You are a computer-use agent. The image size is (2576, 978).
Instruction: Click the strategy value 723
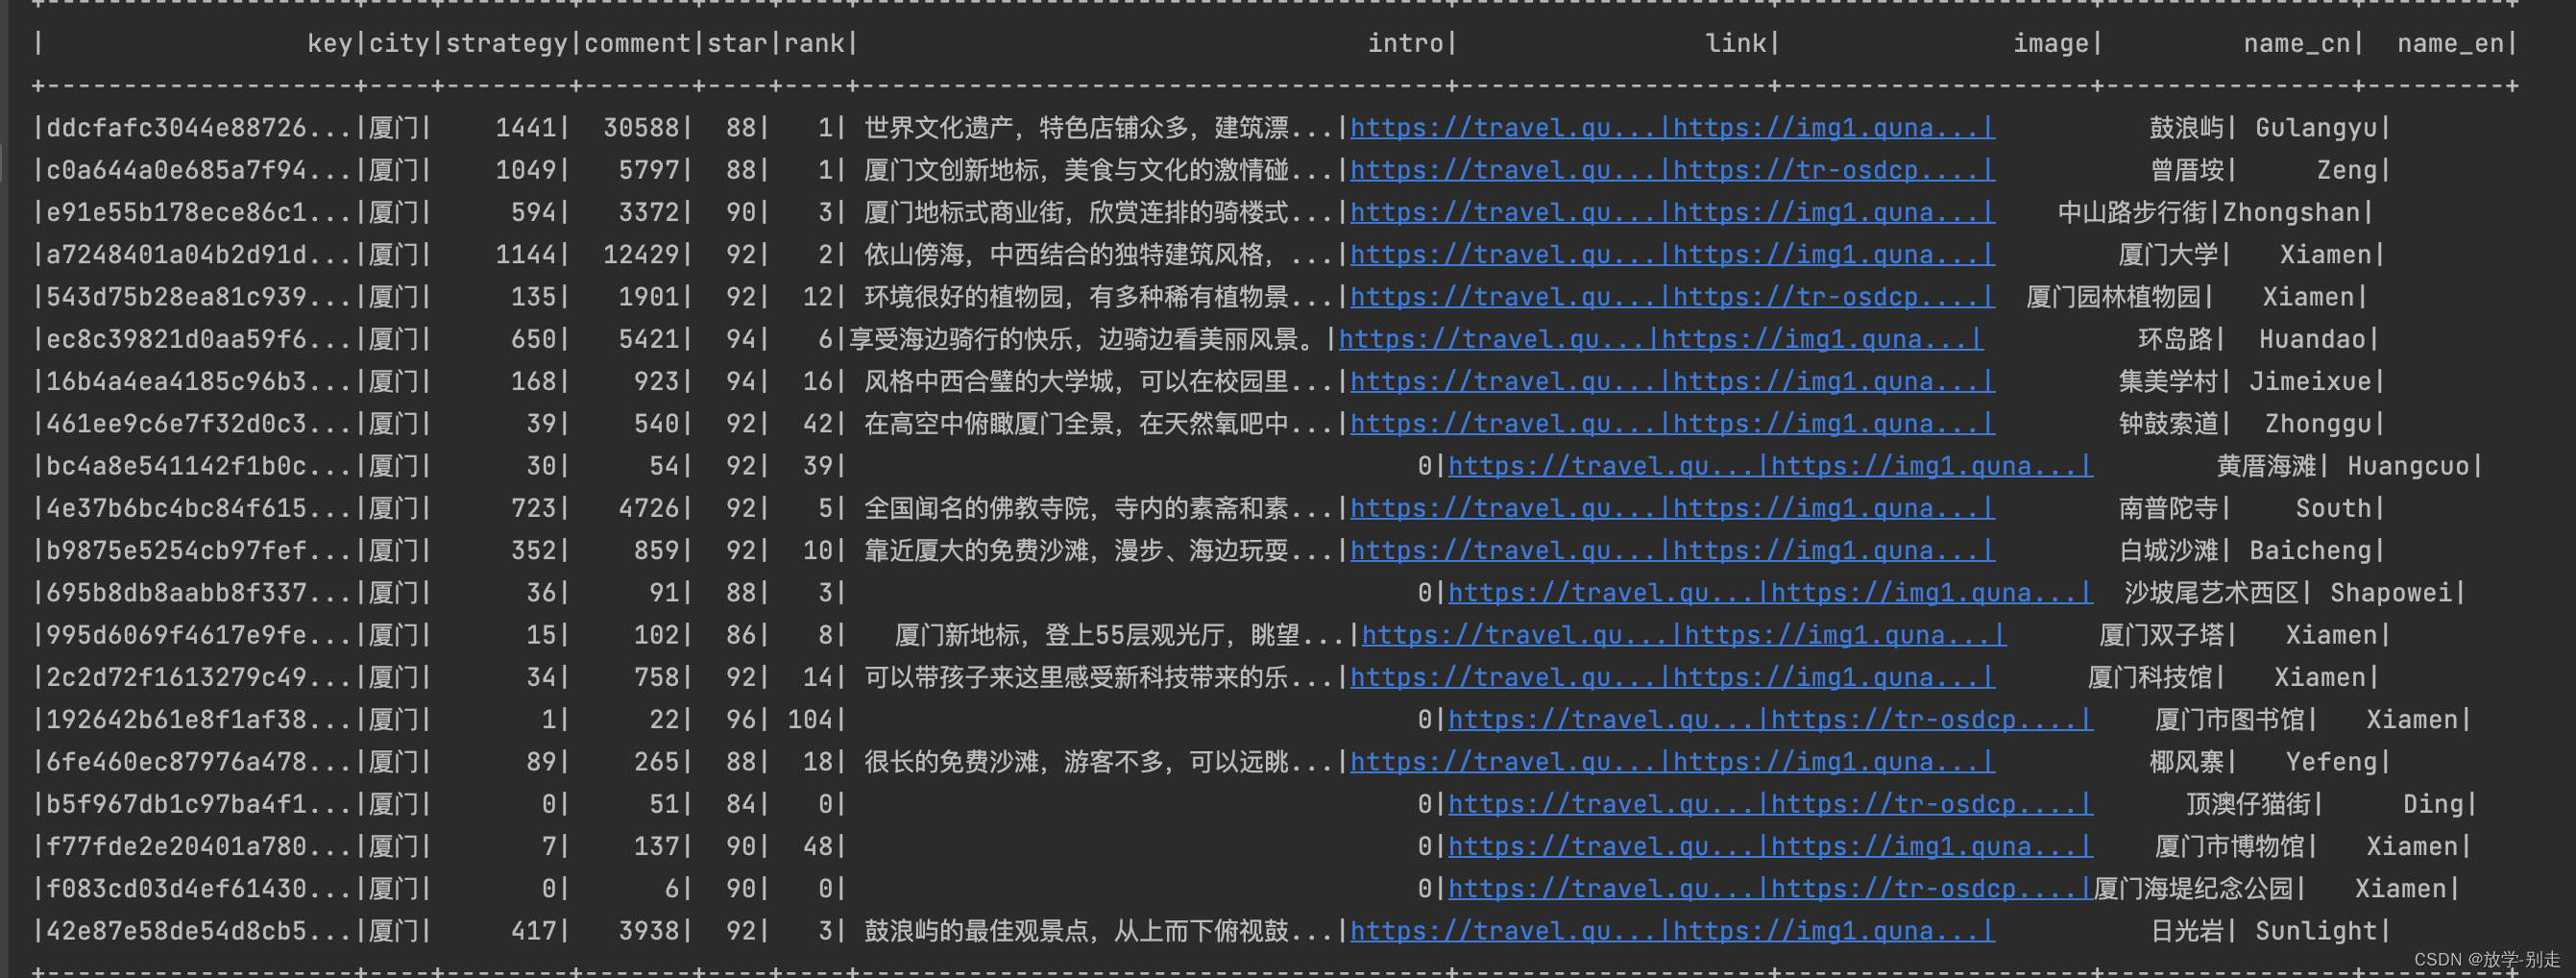point(534,508)
